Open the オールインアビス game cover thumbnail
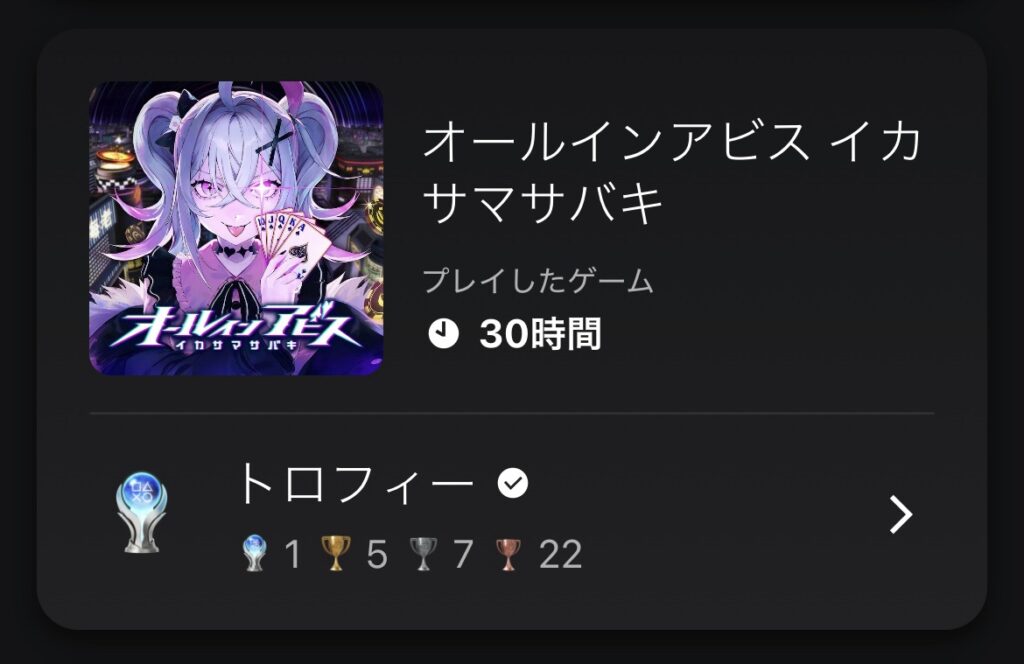Screen dimensions: 1024x664 tap(236, 228)
